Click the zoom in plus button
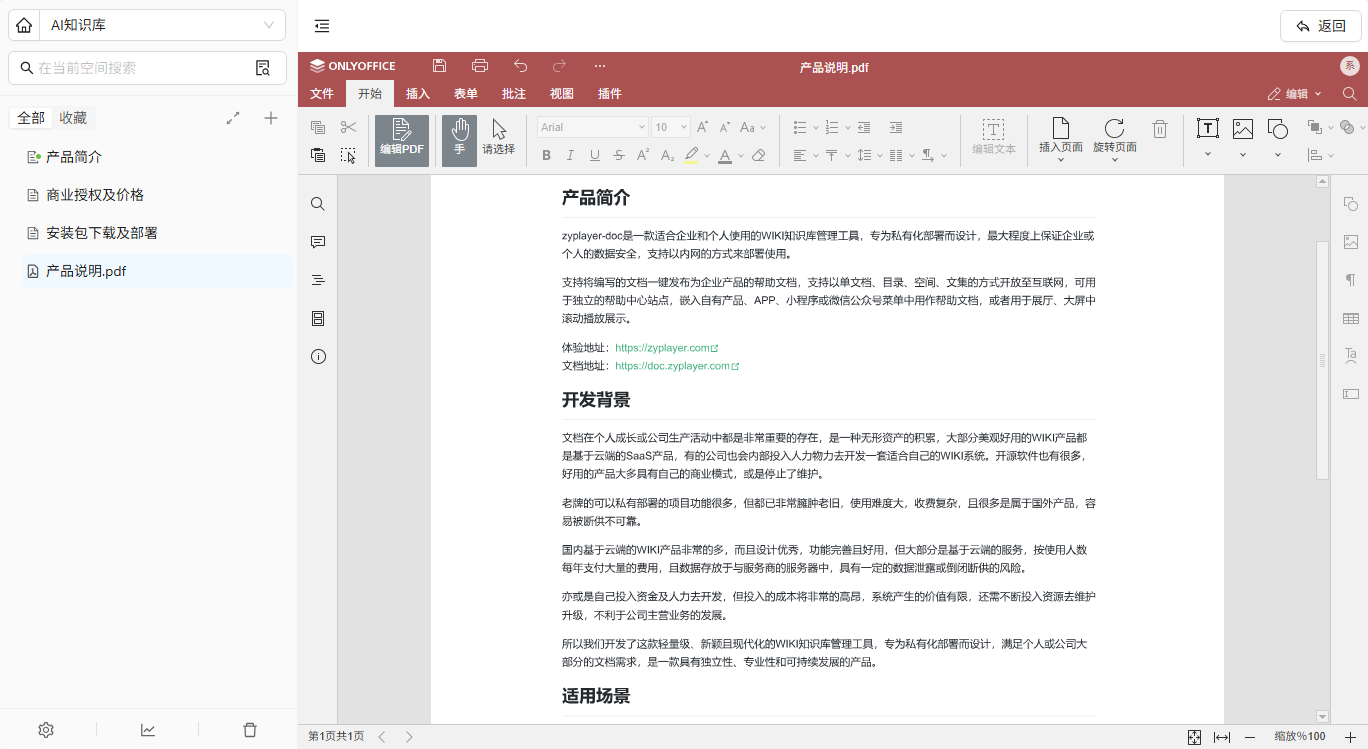 coord(1350,737)
